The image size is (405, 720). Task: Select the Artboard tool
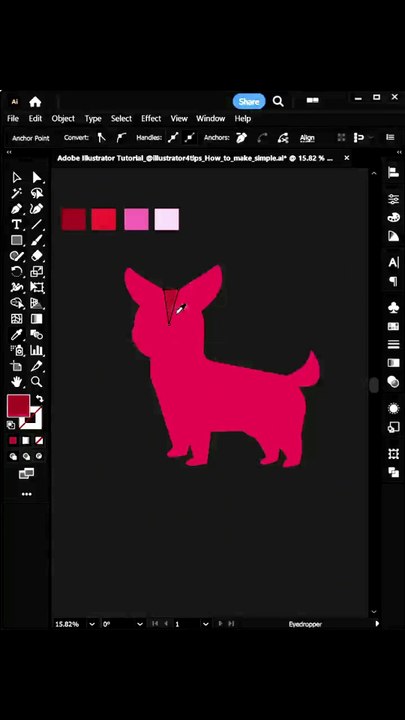17,366
